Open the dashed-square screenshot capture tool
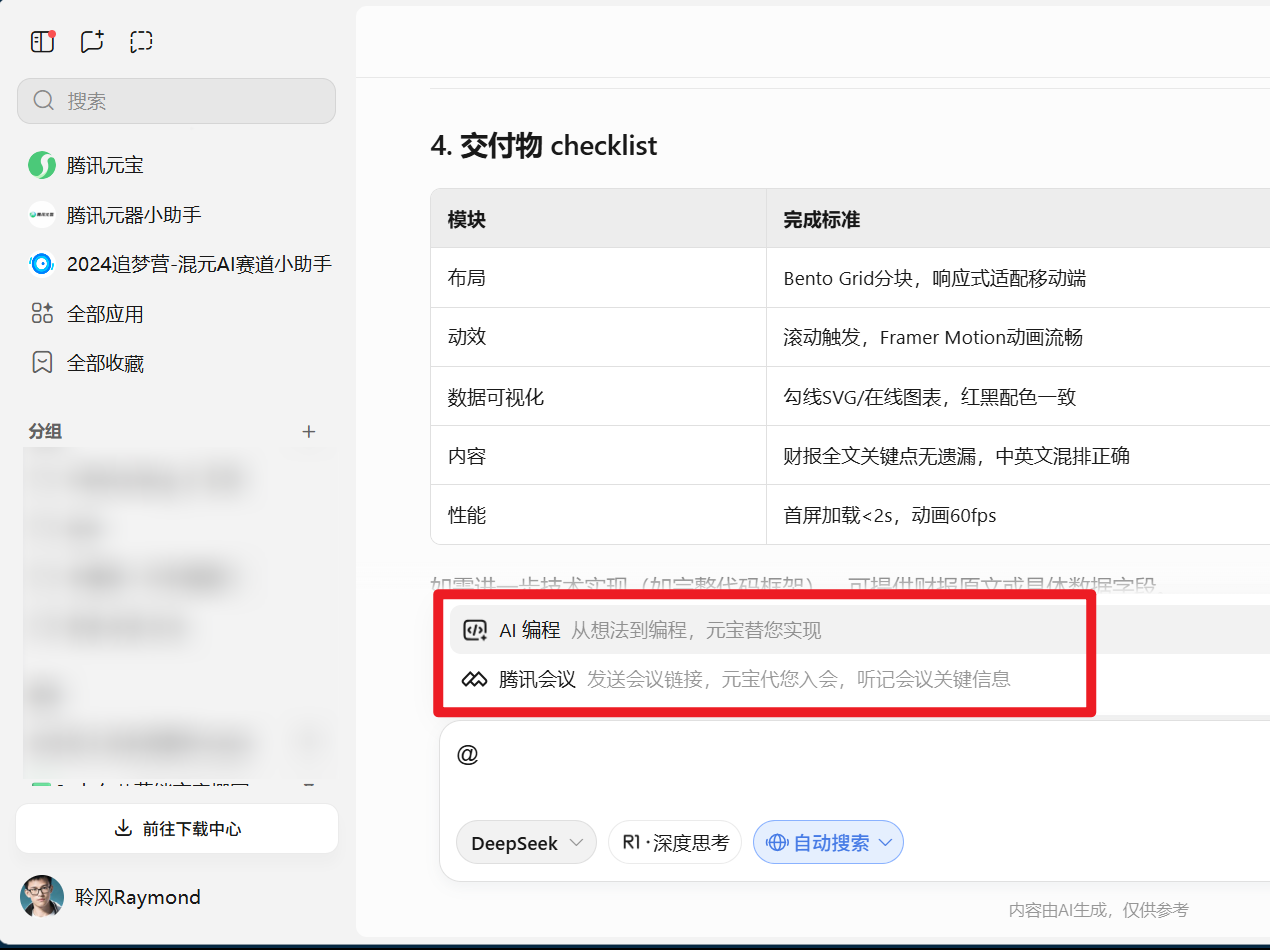The image size is (1270, 950). click(x=141, y=41)
